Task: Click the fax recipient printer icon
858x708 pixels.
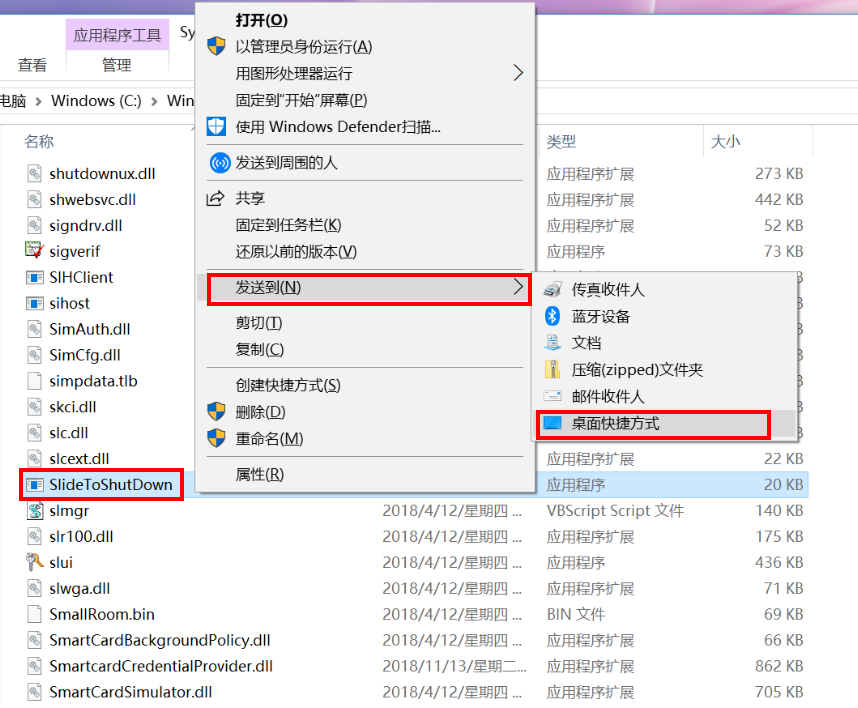Action: point(552,289)
